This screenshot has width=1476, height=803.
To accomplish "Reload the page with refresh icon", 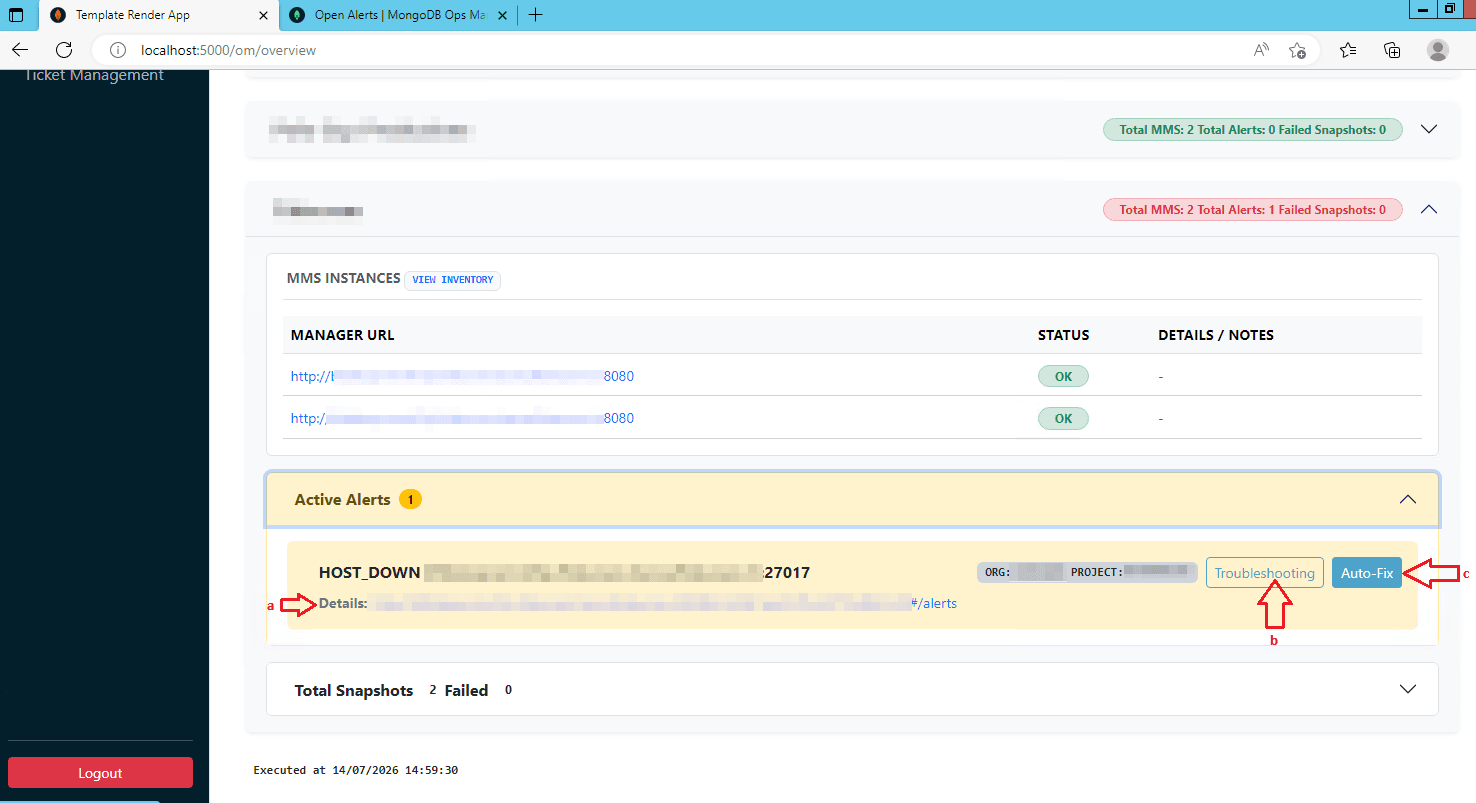I will (64, 50).
